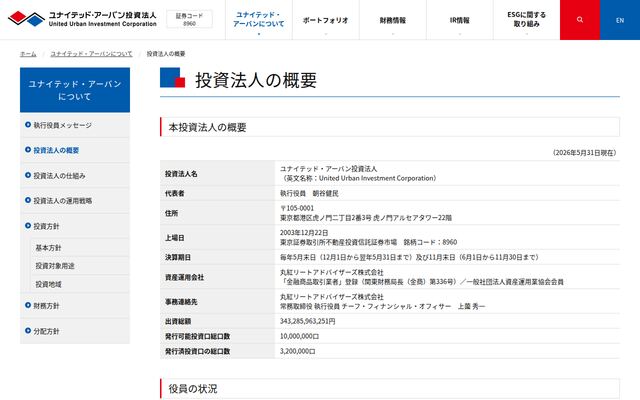Click the listing date 2003年12月22日

coord(304,233)
